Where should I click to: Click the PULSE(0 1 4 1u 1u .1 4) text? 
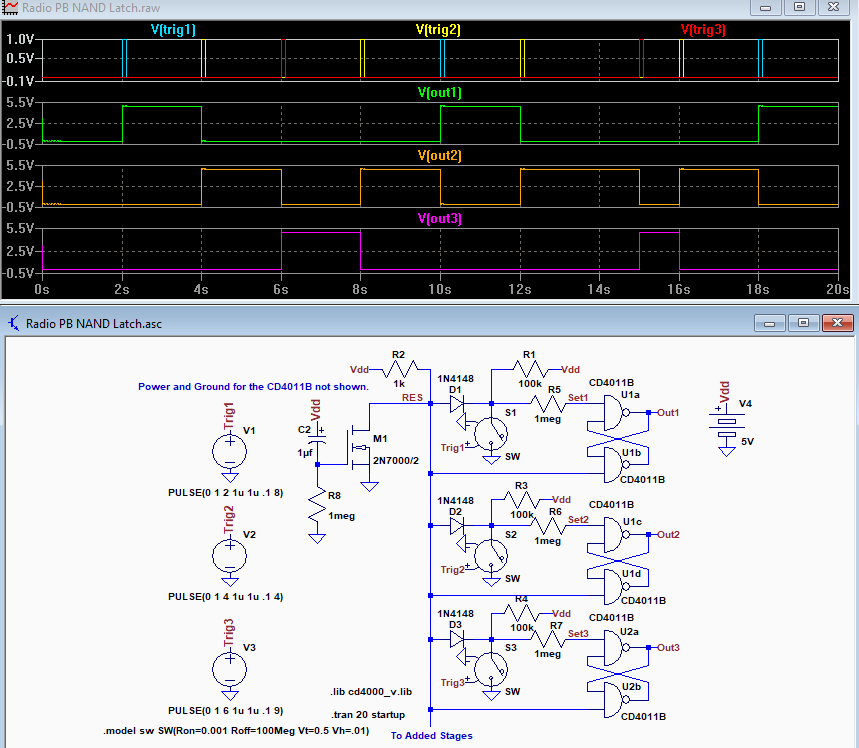[226, 597]
